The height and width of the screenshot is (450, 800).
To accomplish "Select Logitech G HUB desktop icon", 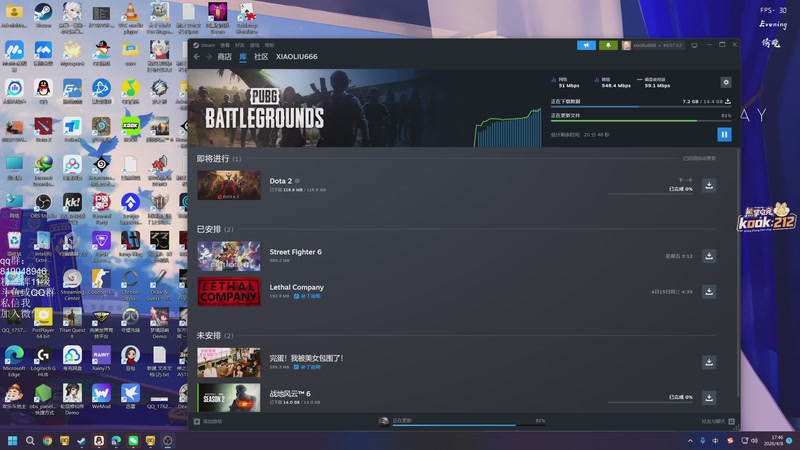I will [x=43, y=361].
